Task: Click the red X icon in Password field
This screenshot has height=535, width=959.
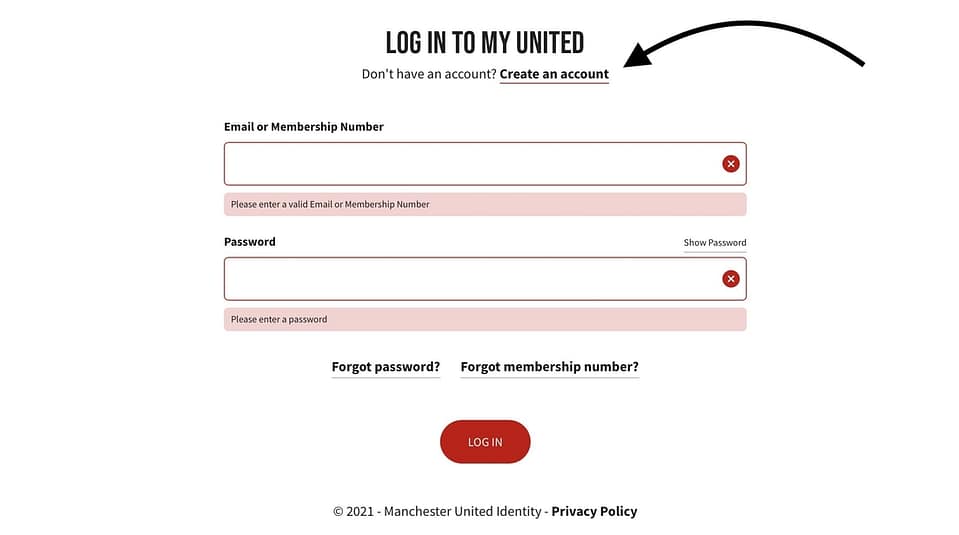Action: click(731, 279)
